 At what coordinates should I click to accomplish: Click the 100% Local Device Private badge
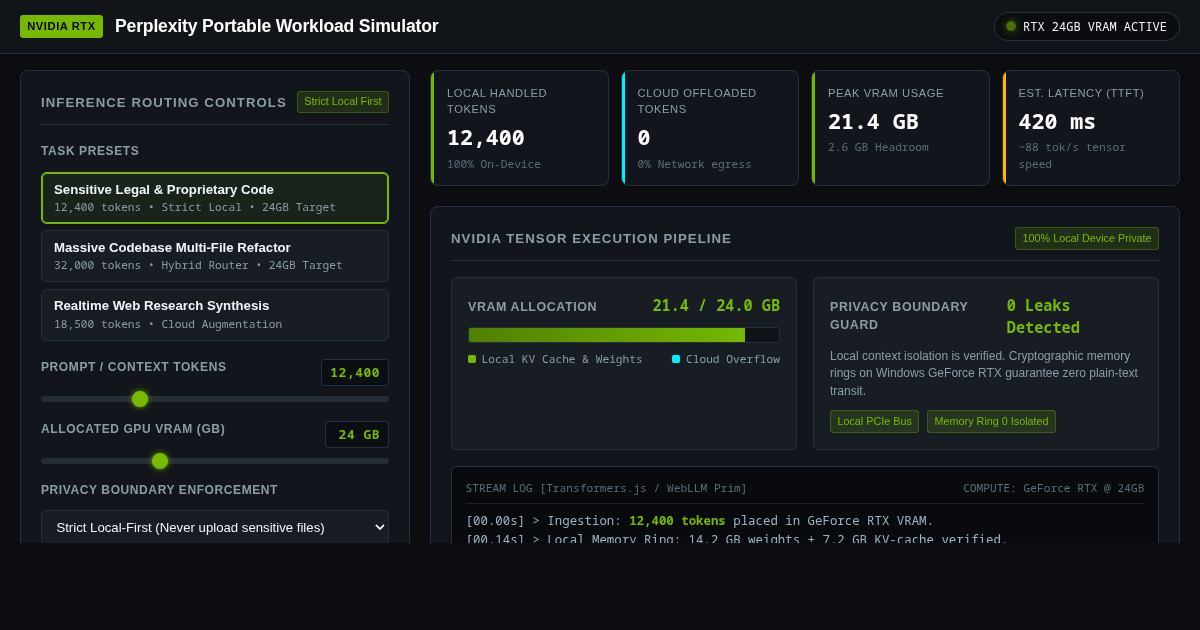(x=1087, y=238)
